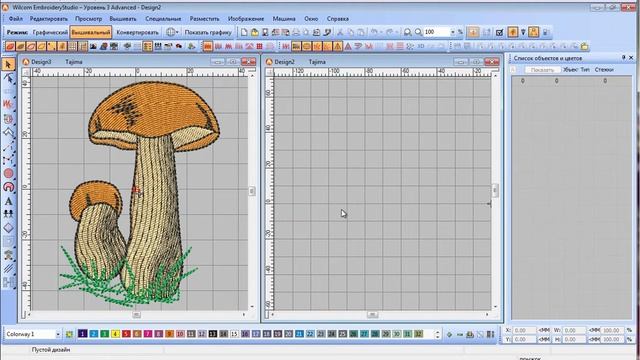Click the checkmark options icon
Screen dimensions: 640x360
tap(499, 32)
